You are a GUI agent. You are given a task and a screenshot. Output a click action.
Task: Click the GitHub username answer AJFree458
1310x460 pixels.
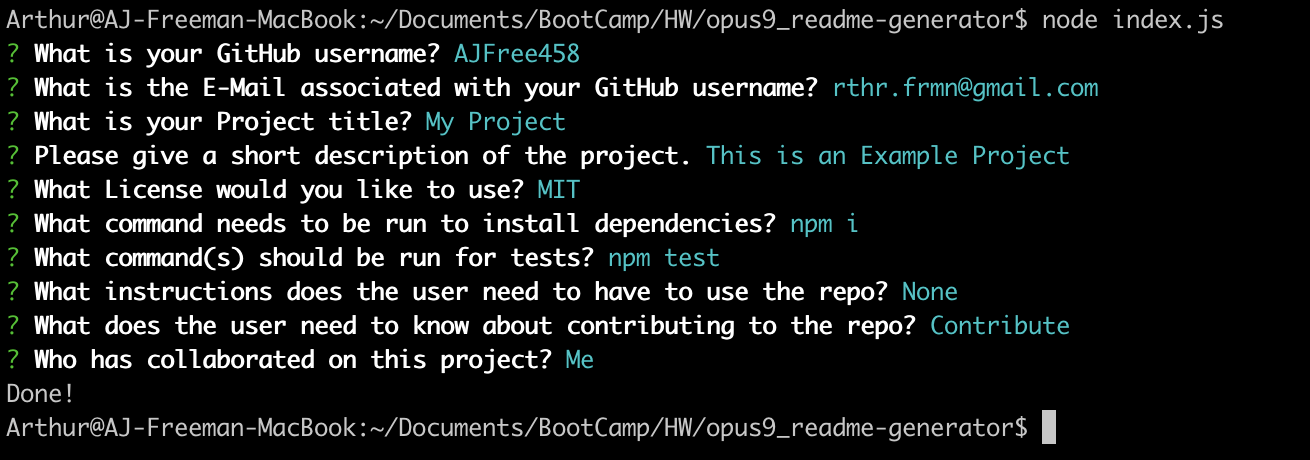pyautogui.click(x=516, y=54)
